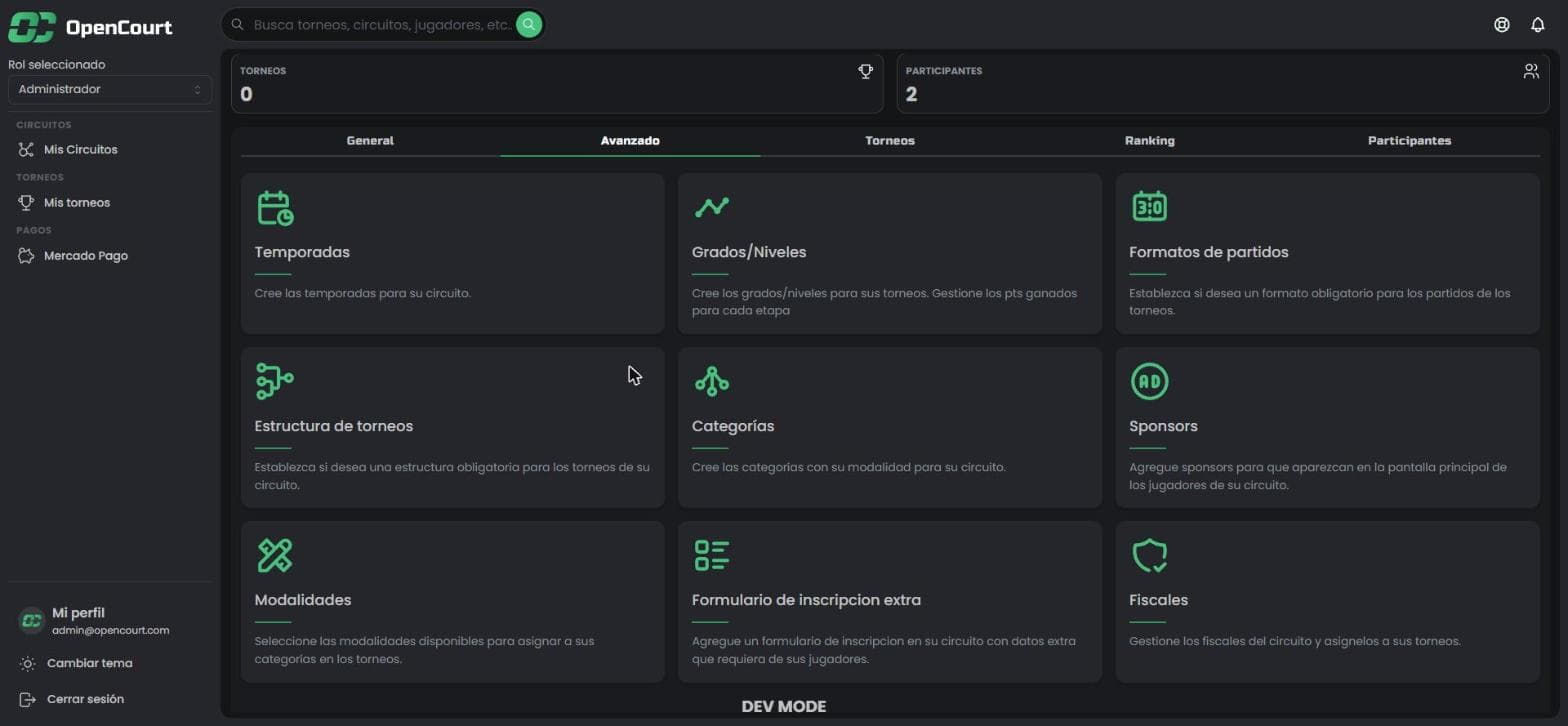Open the Formatos de partidos card title
1568x726 pixels.
pyautogui.click(x=1208, y=252)
